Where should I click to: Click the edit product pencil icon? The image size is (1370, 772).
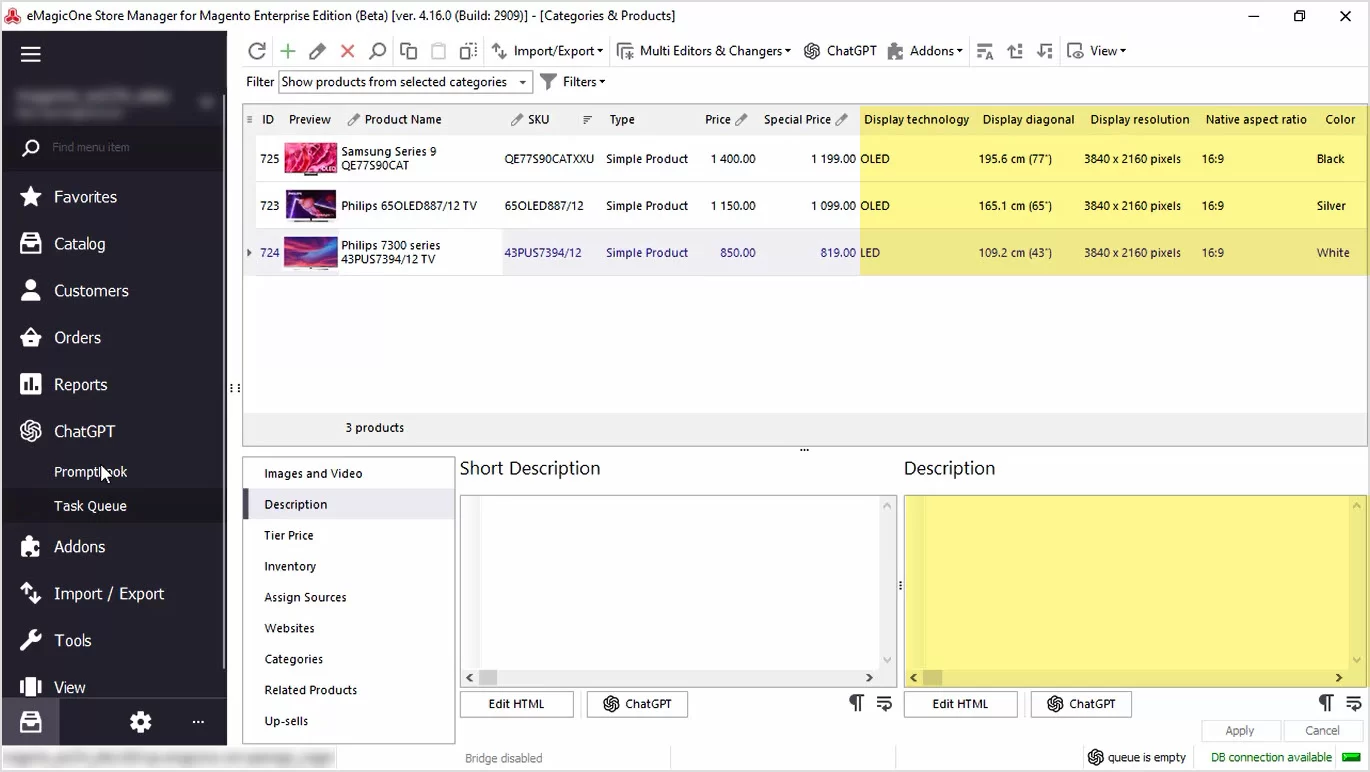[x=317, y=51]
